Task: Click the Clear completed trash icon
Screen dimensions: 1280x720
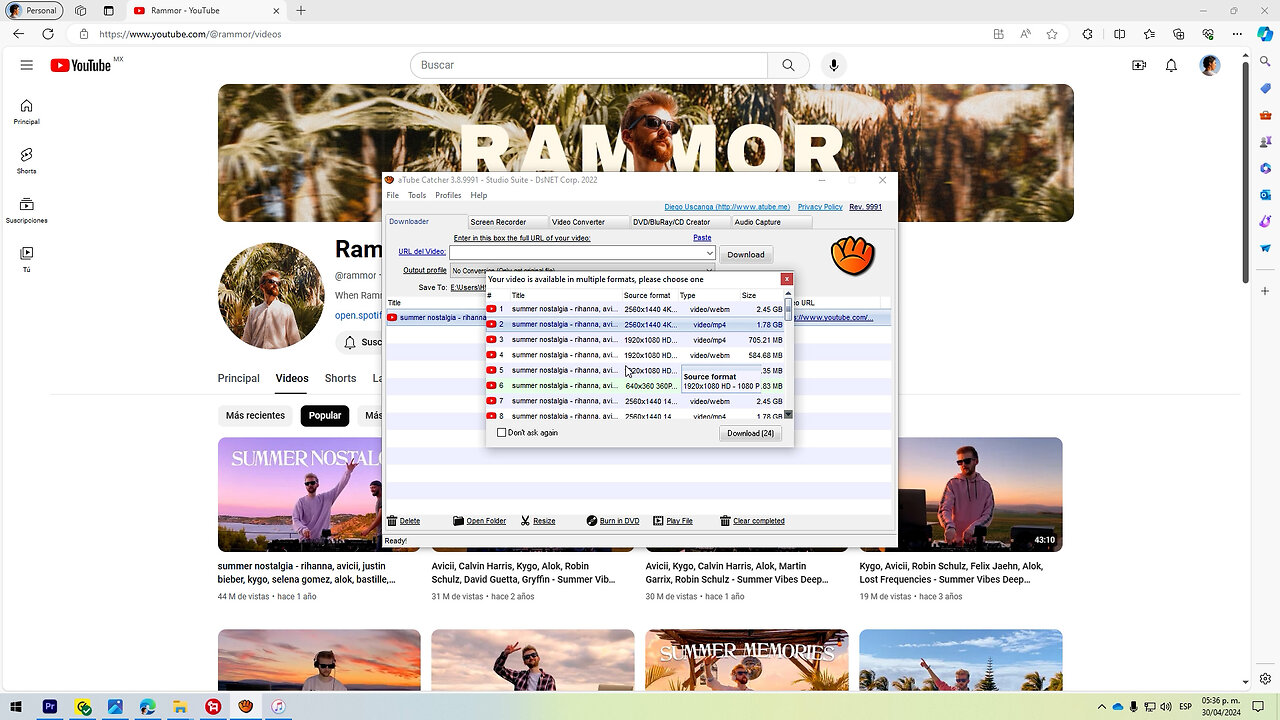Action: click(x=726, y=521)
